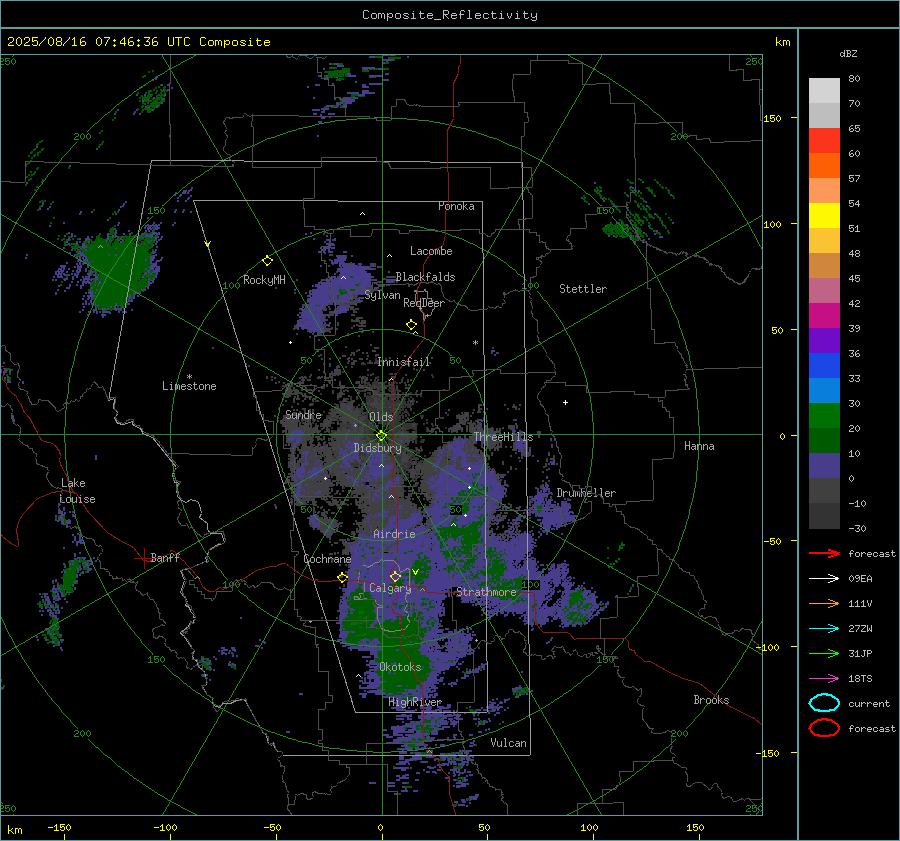Screen dimensions: 900x841
Task: Click the 100 tick on right axis
Action: point(772,224)
